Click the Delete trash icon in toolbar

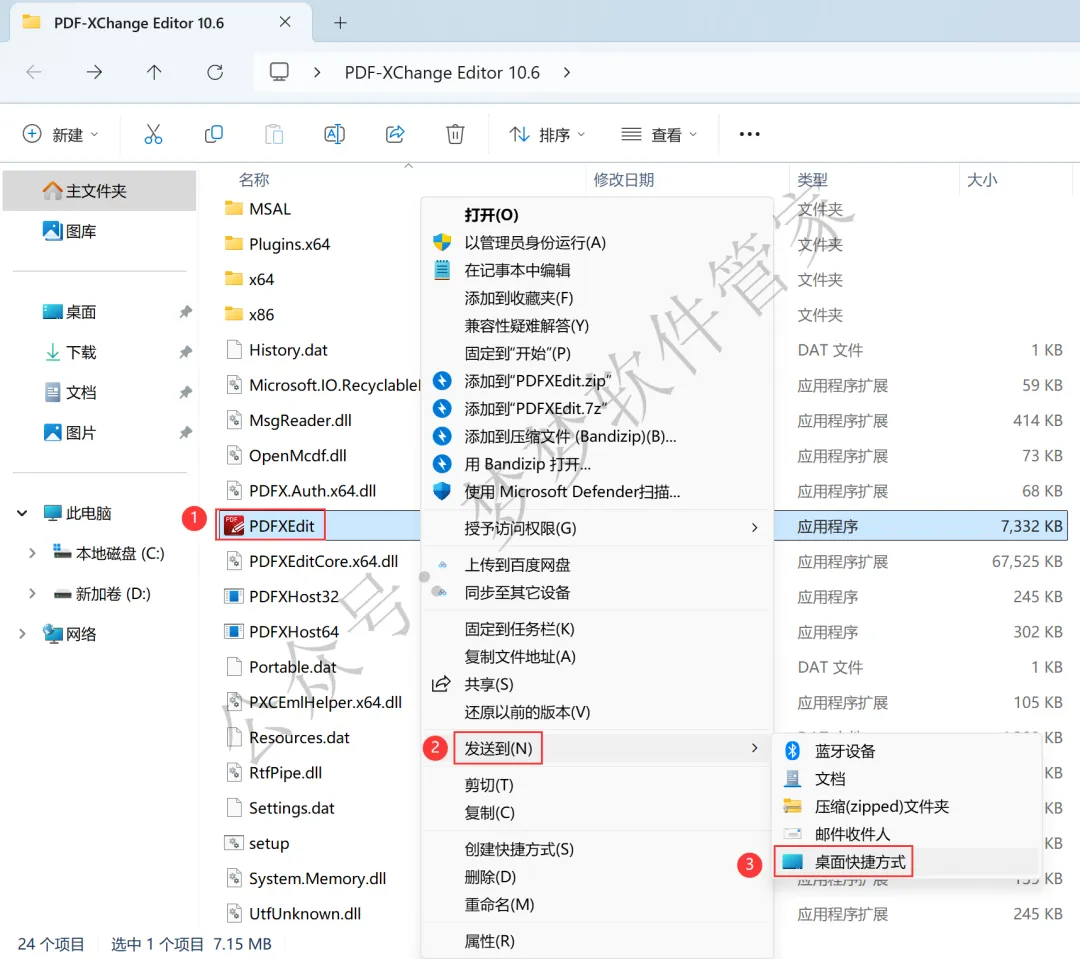click(x=455, y=134)
